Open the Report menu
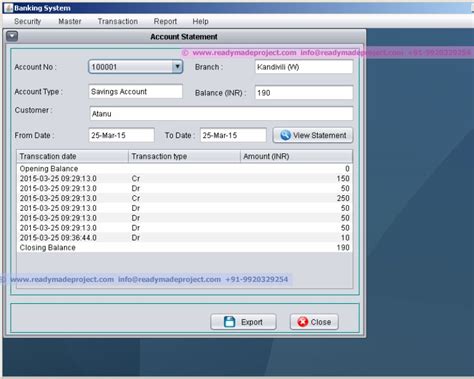 [165, 21]
